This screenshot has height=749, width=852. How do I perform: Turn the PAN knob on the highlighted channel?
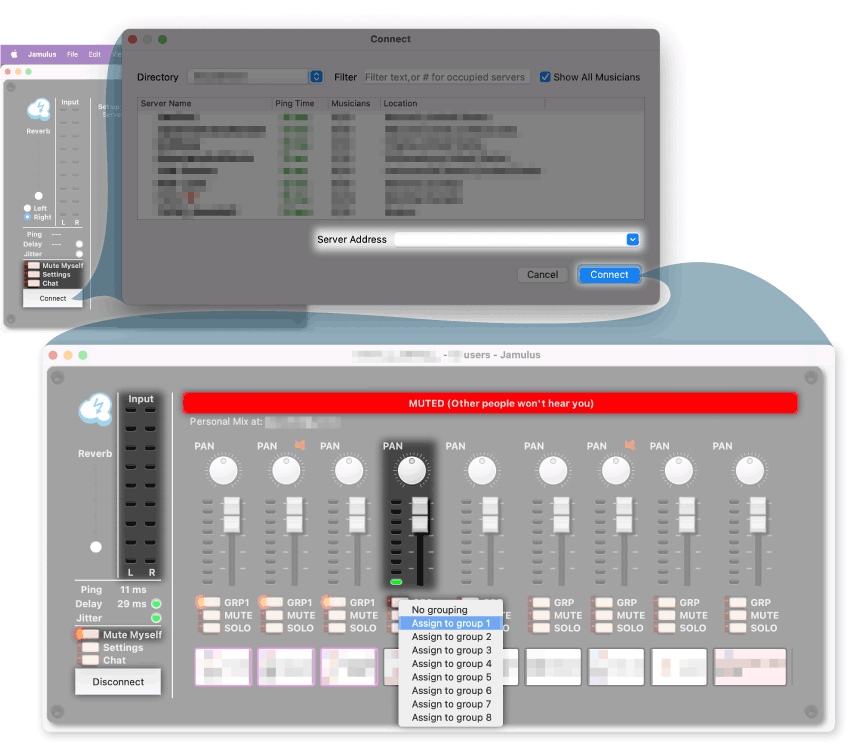(411, 470)
